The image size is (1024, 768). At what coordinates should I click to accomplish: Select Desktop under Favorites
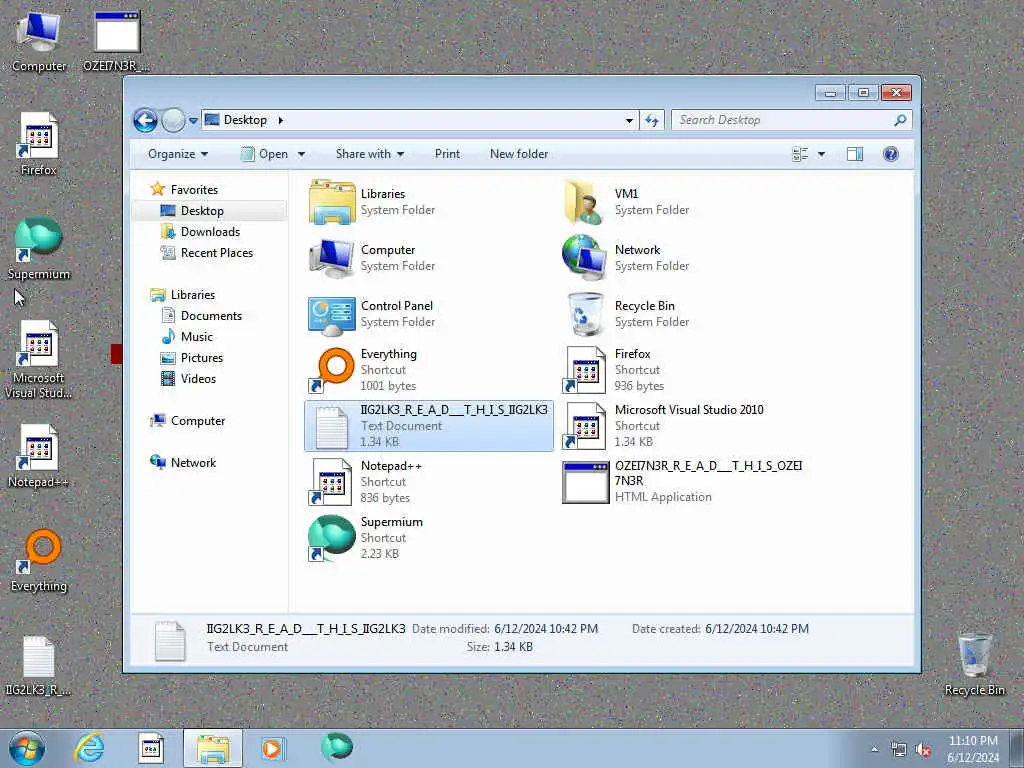202,211
